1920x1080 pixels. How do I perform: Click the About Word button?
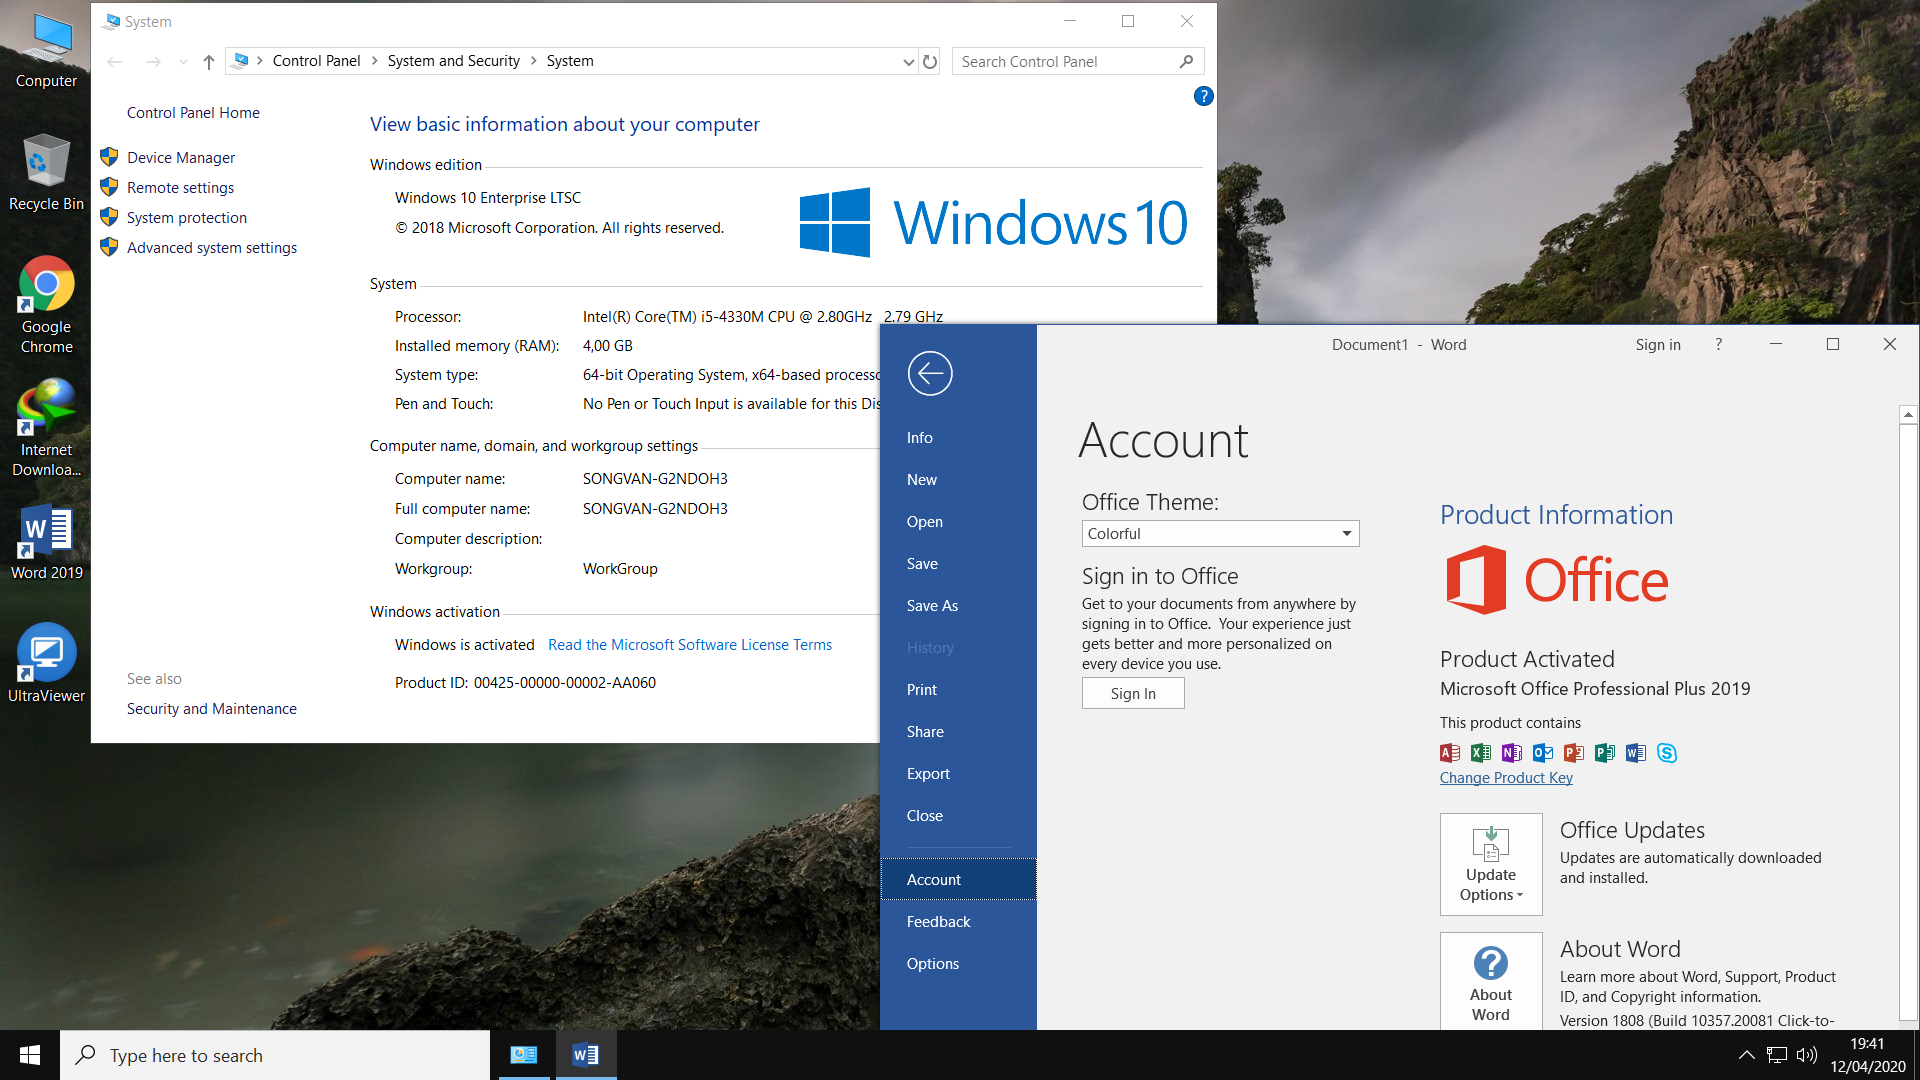pos(1491,981)
